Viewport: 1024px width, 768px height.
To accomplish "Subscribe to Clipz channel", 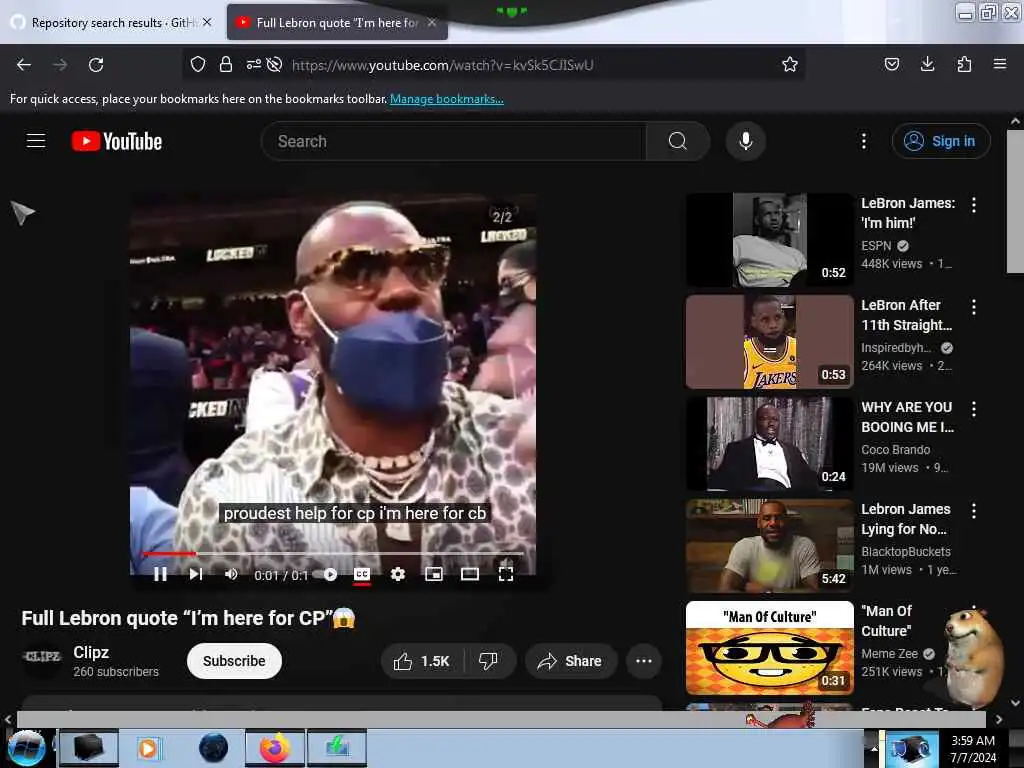I will [234, 661].
